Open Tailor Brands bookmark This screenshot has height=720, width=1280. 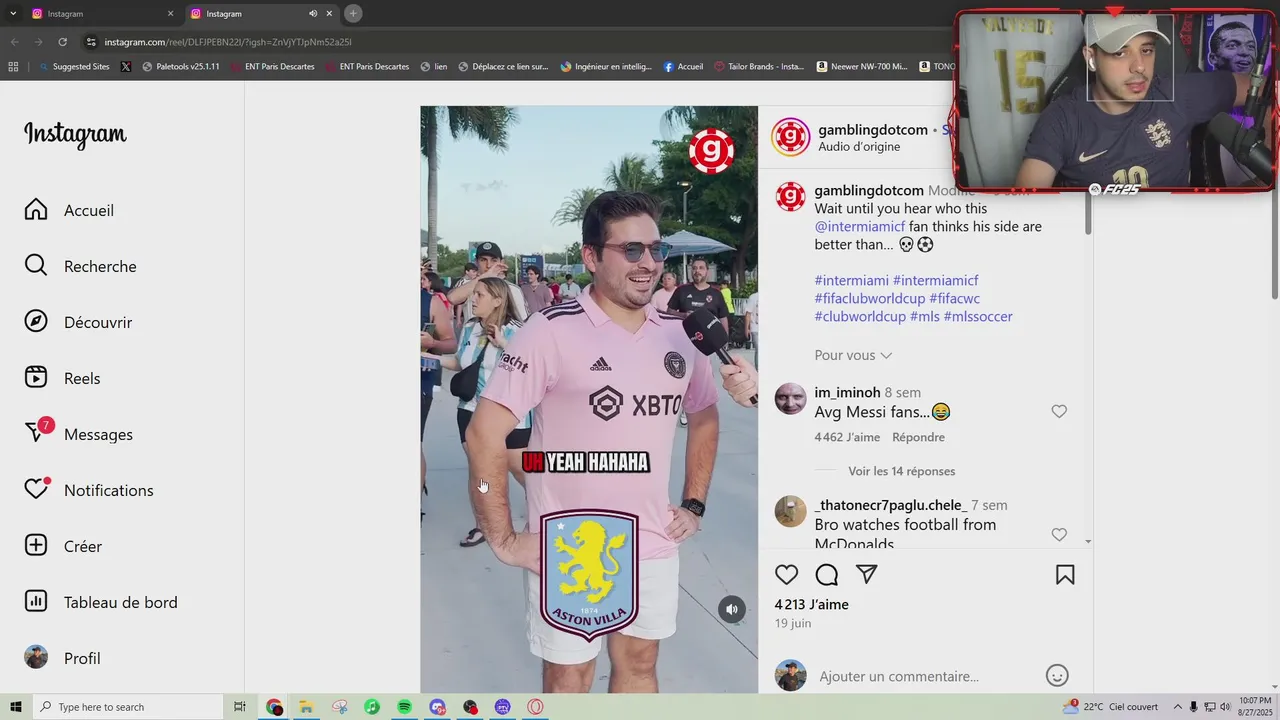coord(759,67)
